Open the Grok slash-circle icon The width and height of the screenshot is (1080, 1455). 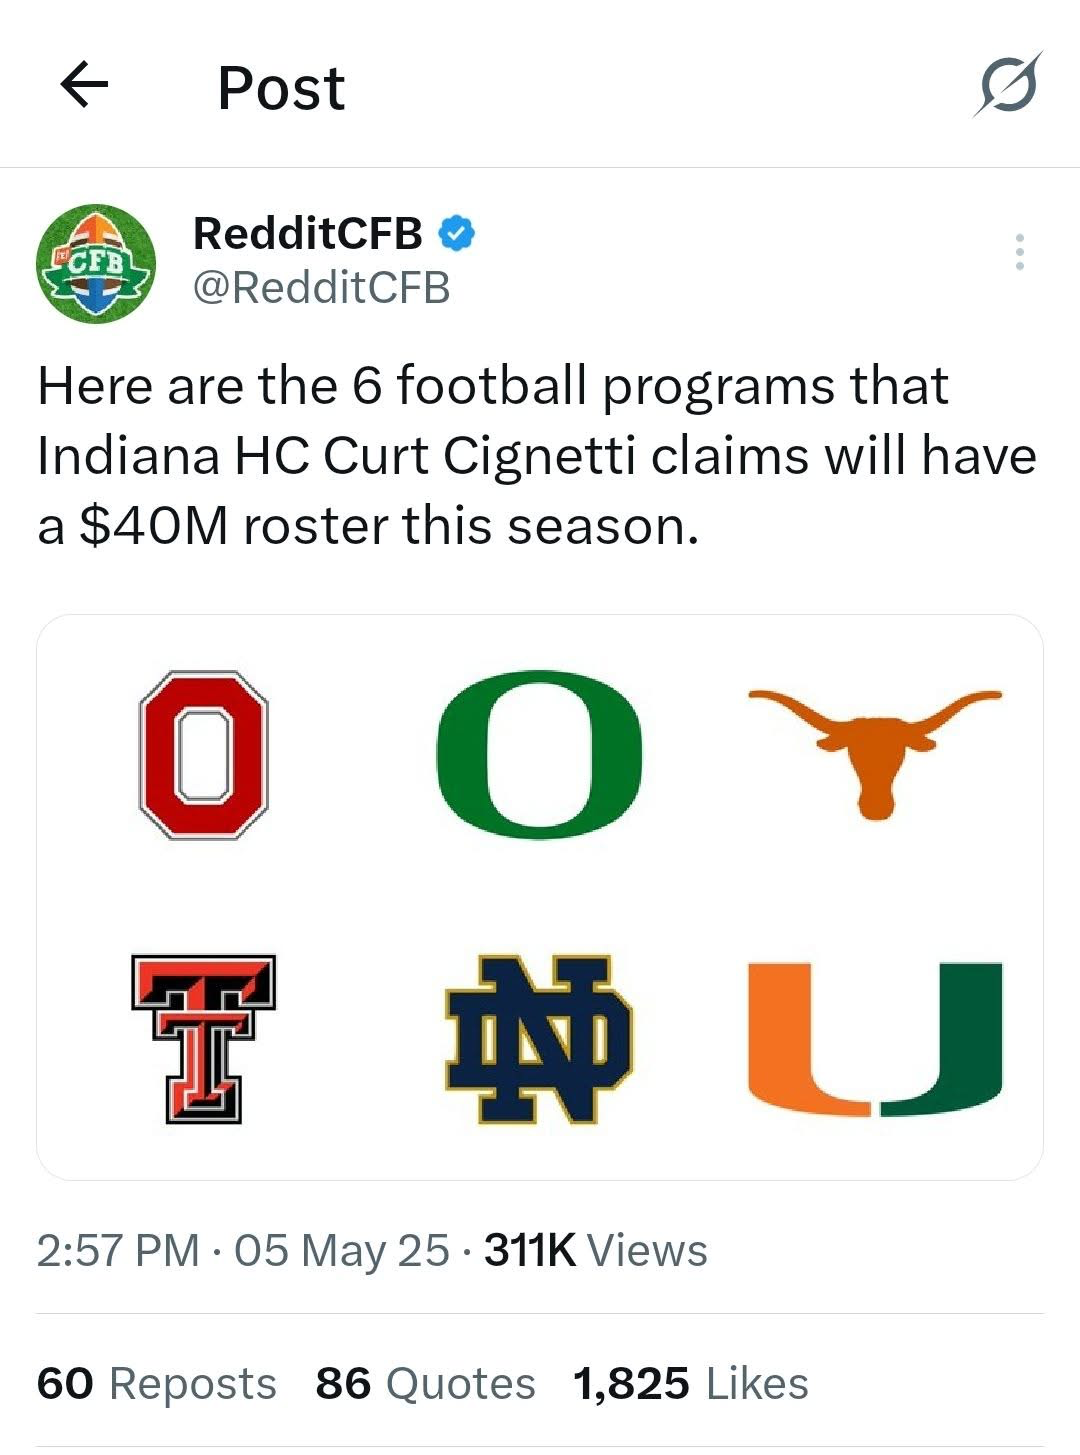click(1008, 84)
